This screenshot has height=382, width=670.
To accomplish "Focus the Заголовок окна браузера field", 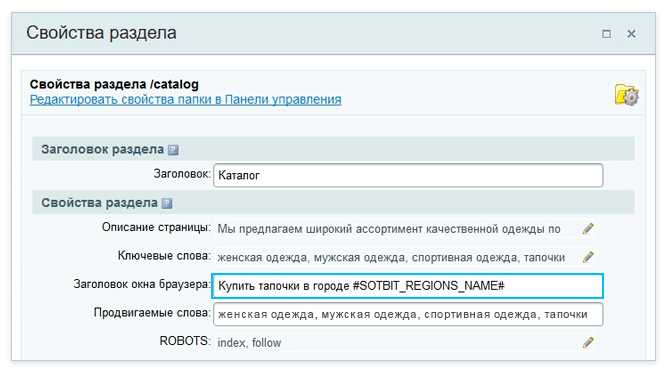I will point(408,286).
